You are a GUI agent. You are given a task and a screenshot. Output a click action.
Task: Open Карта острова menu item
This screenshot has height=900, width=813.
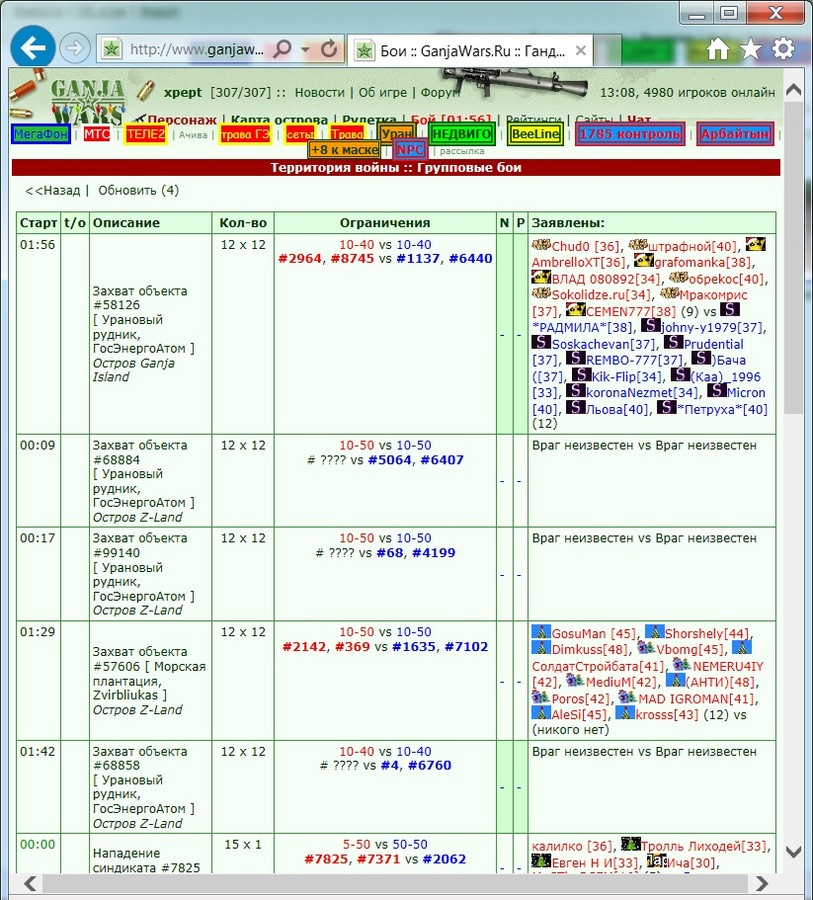click(278, 120)
